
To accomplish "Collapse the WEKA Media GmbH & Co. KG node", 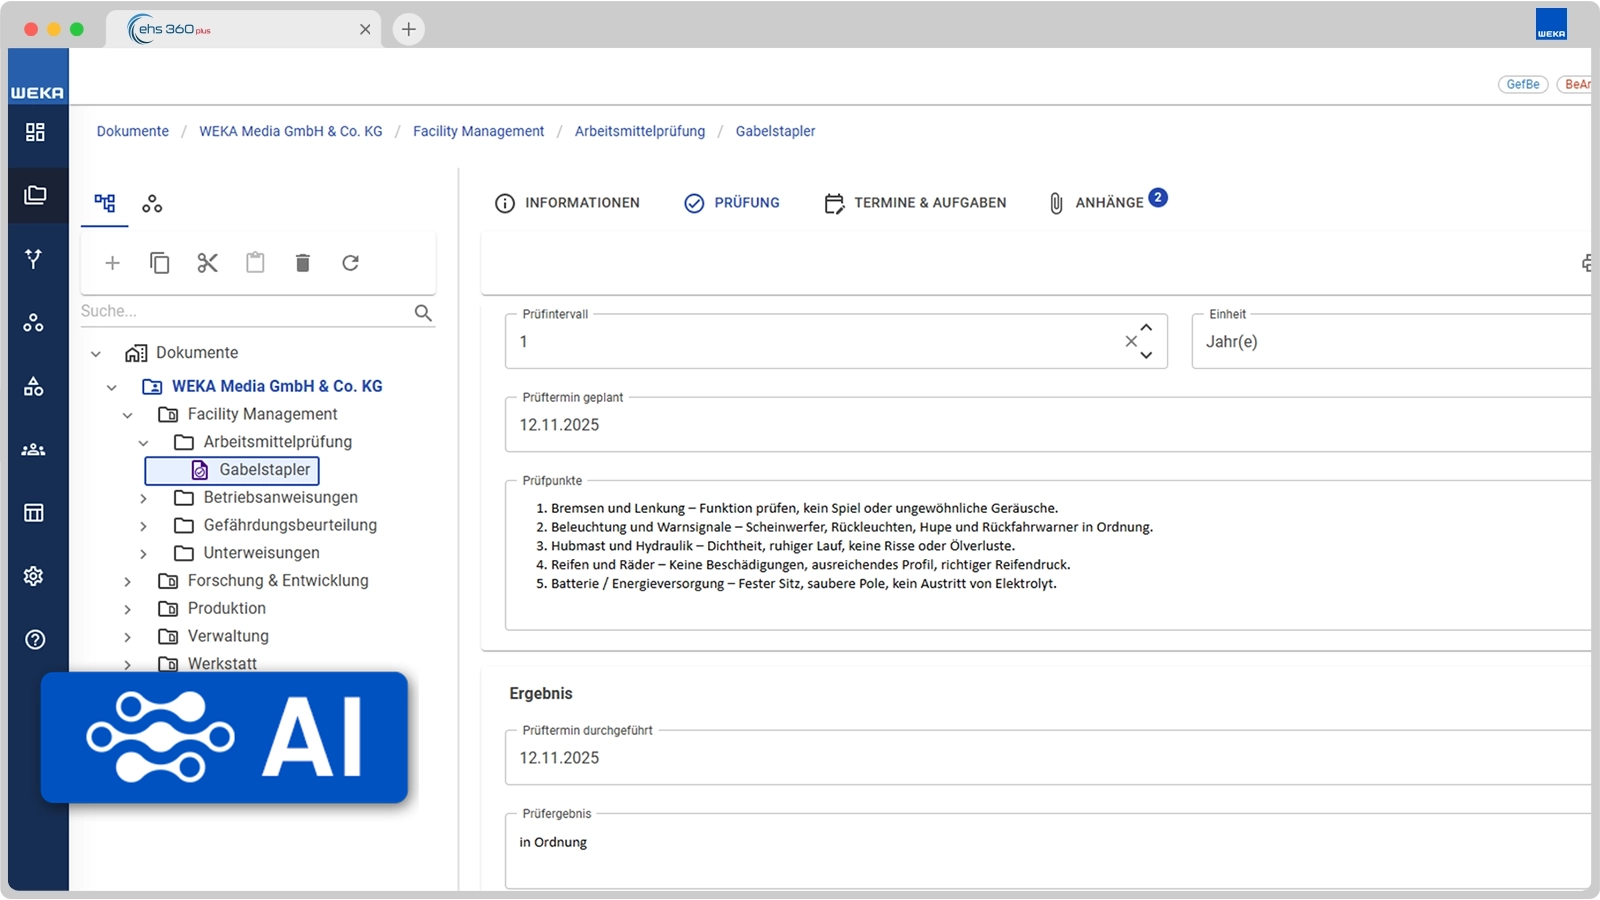I will (112, 387).
